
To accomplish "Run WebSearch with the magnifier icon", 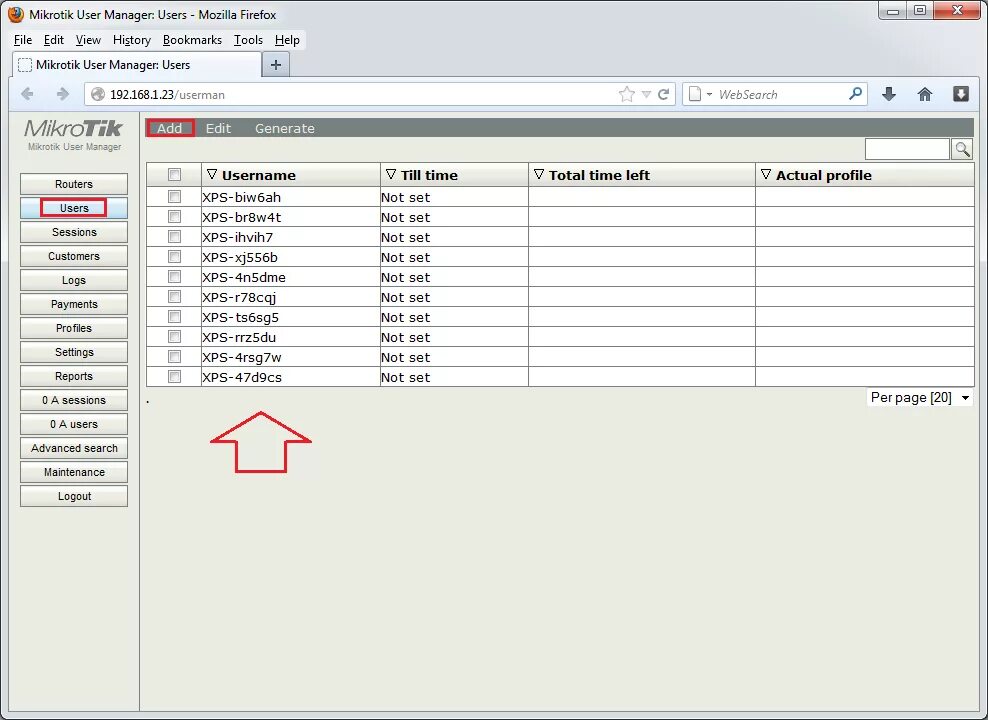I will pyautogui.click(x=855, y=94).
